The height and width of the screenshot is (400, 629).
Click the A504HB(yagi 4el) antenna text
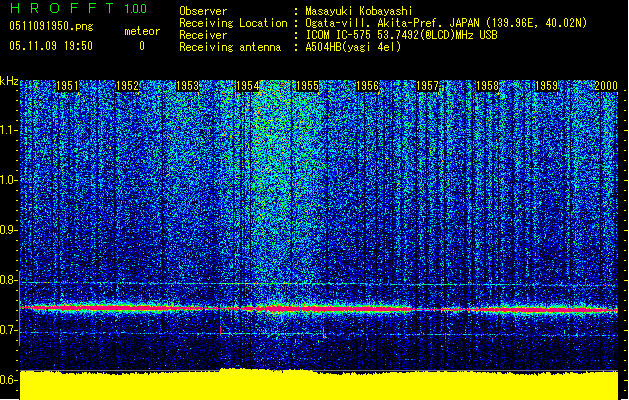click(x=353, y=47)
